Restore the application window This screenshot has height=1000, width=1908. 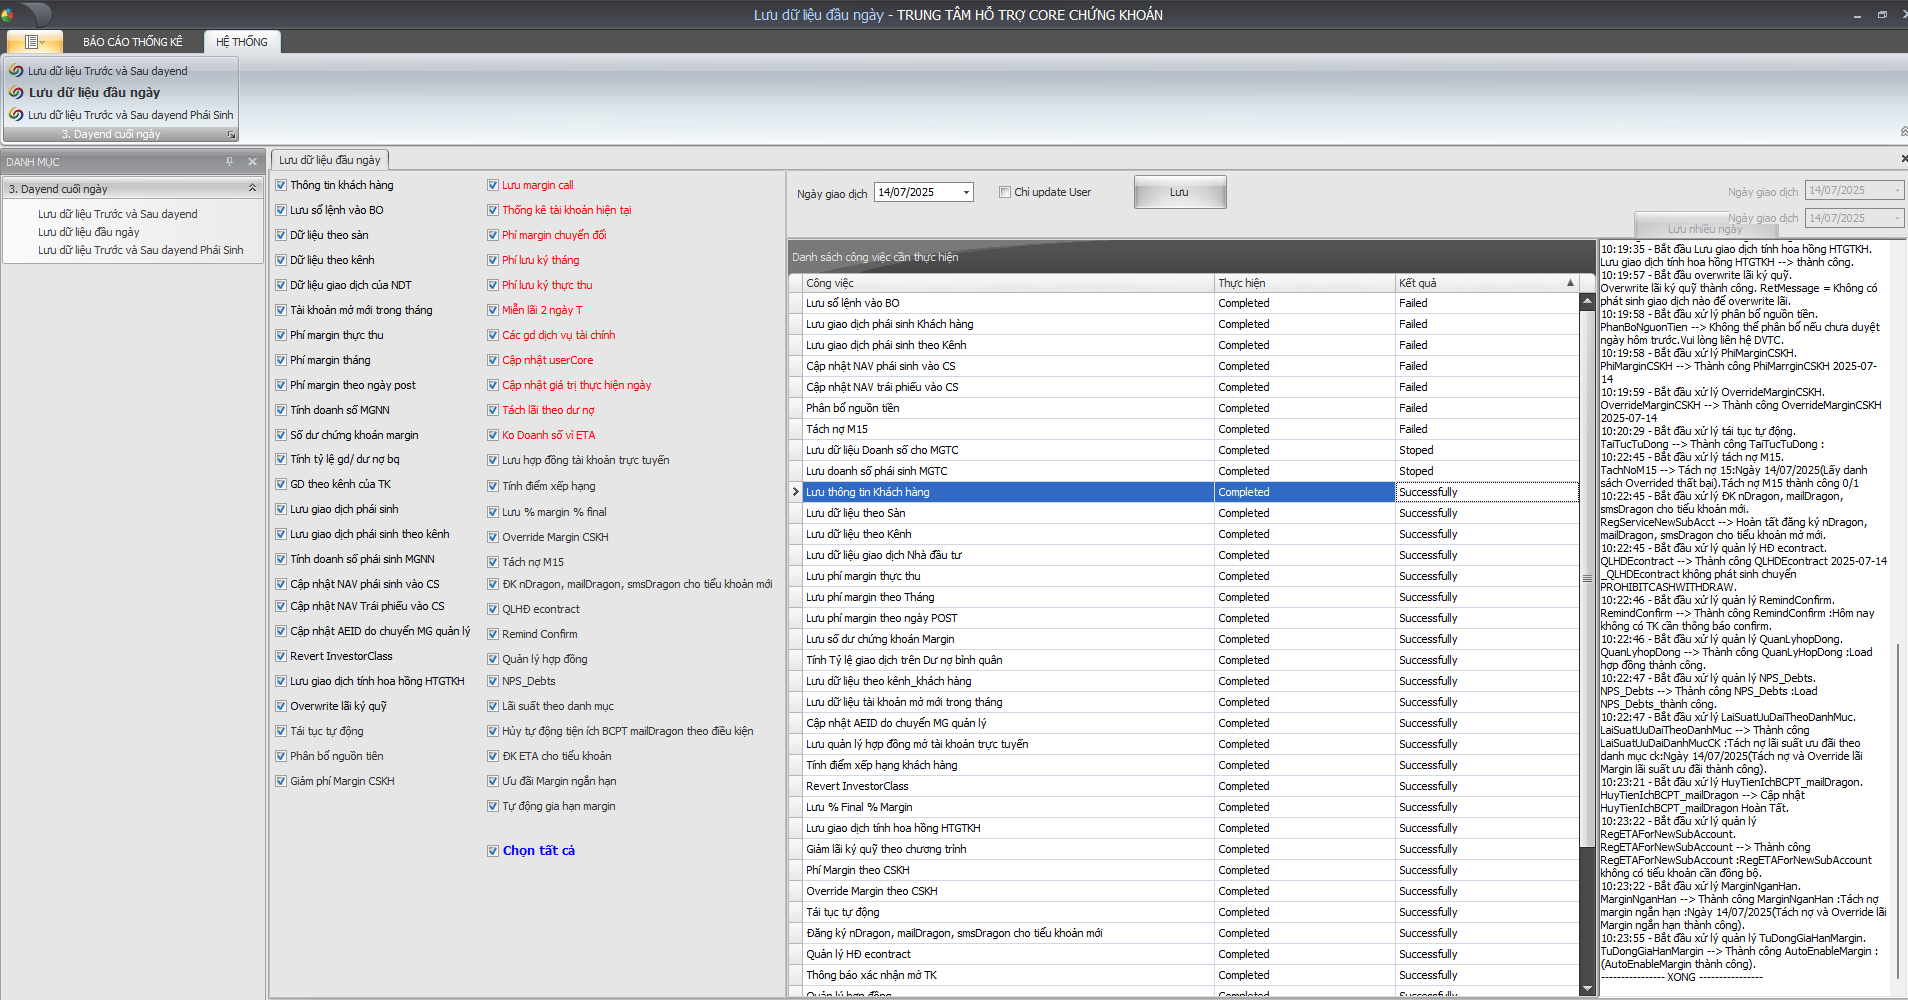coord(1882,14)
